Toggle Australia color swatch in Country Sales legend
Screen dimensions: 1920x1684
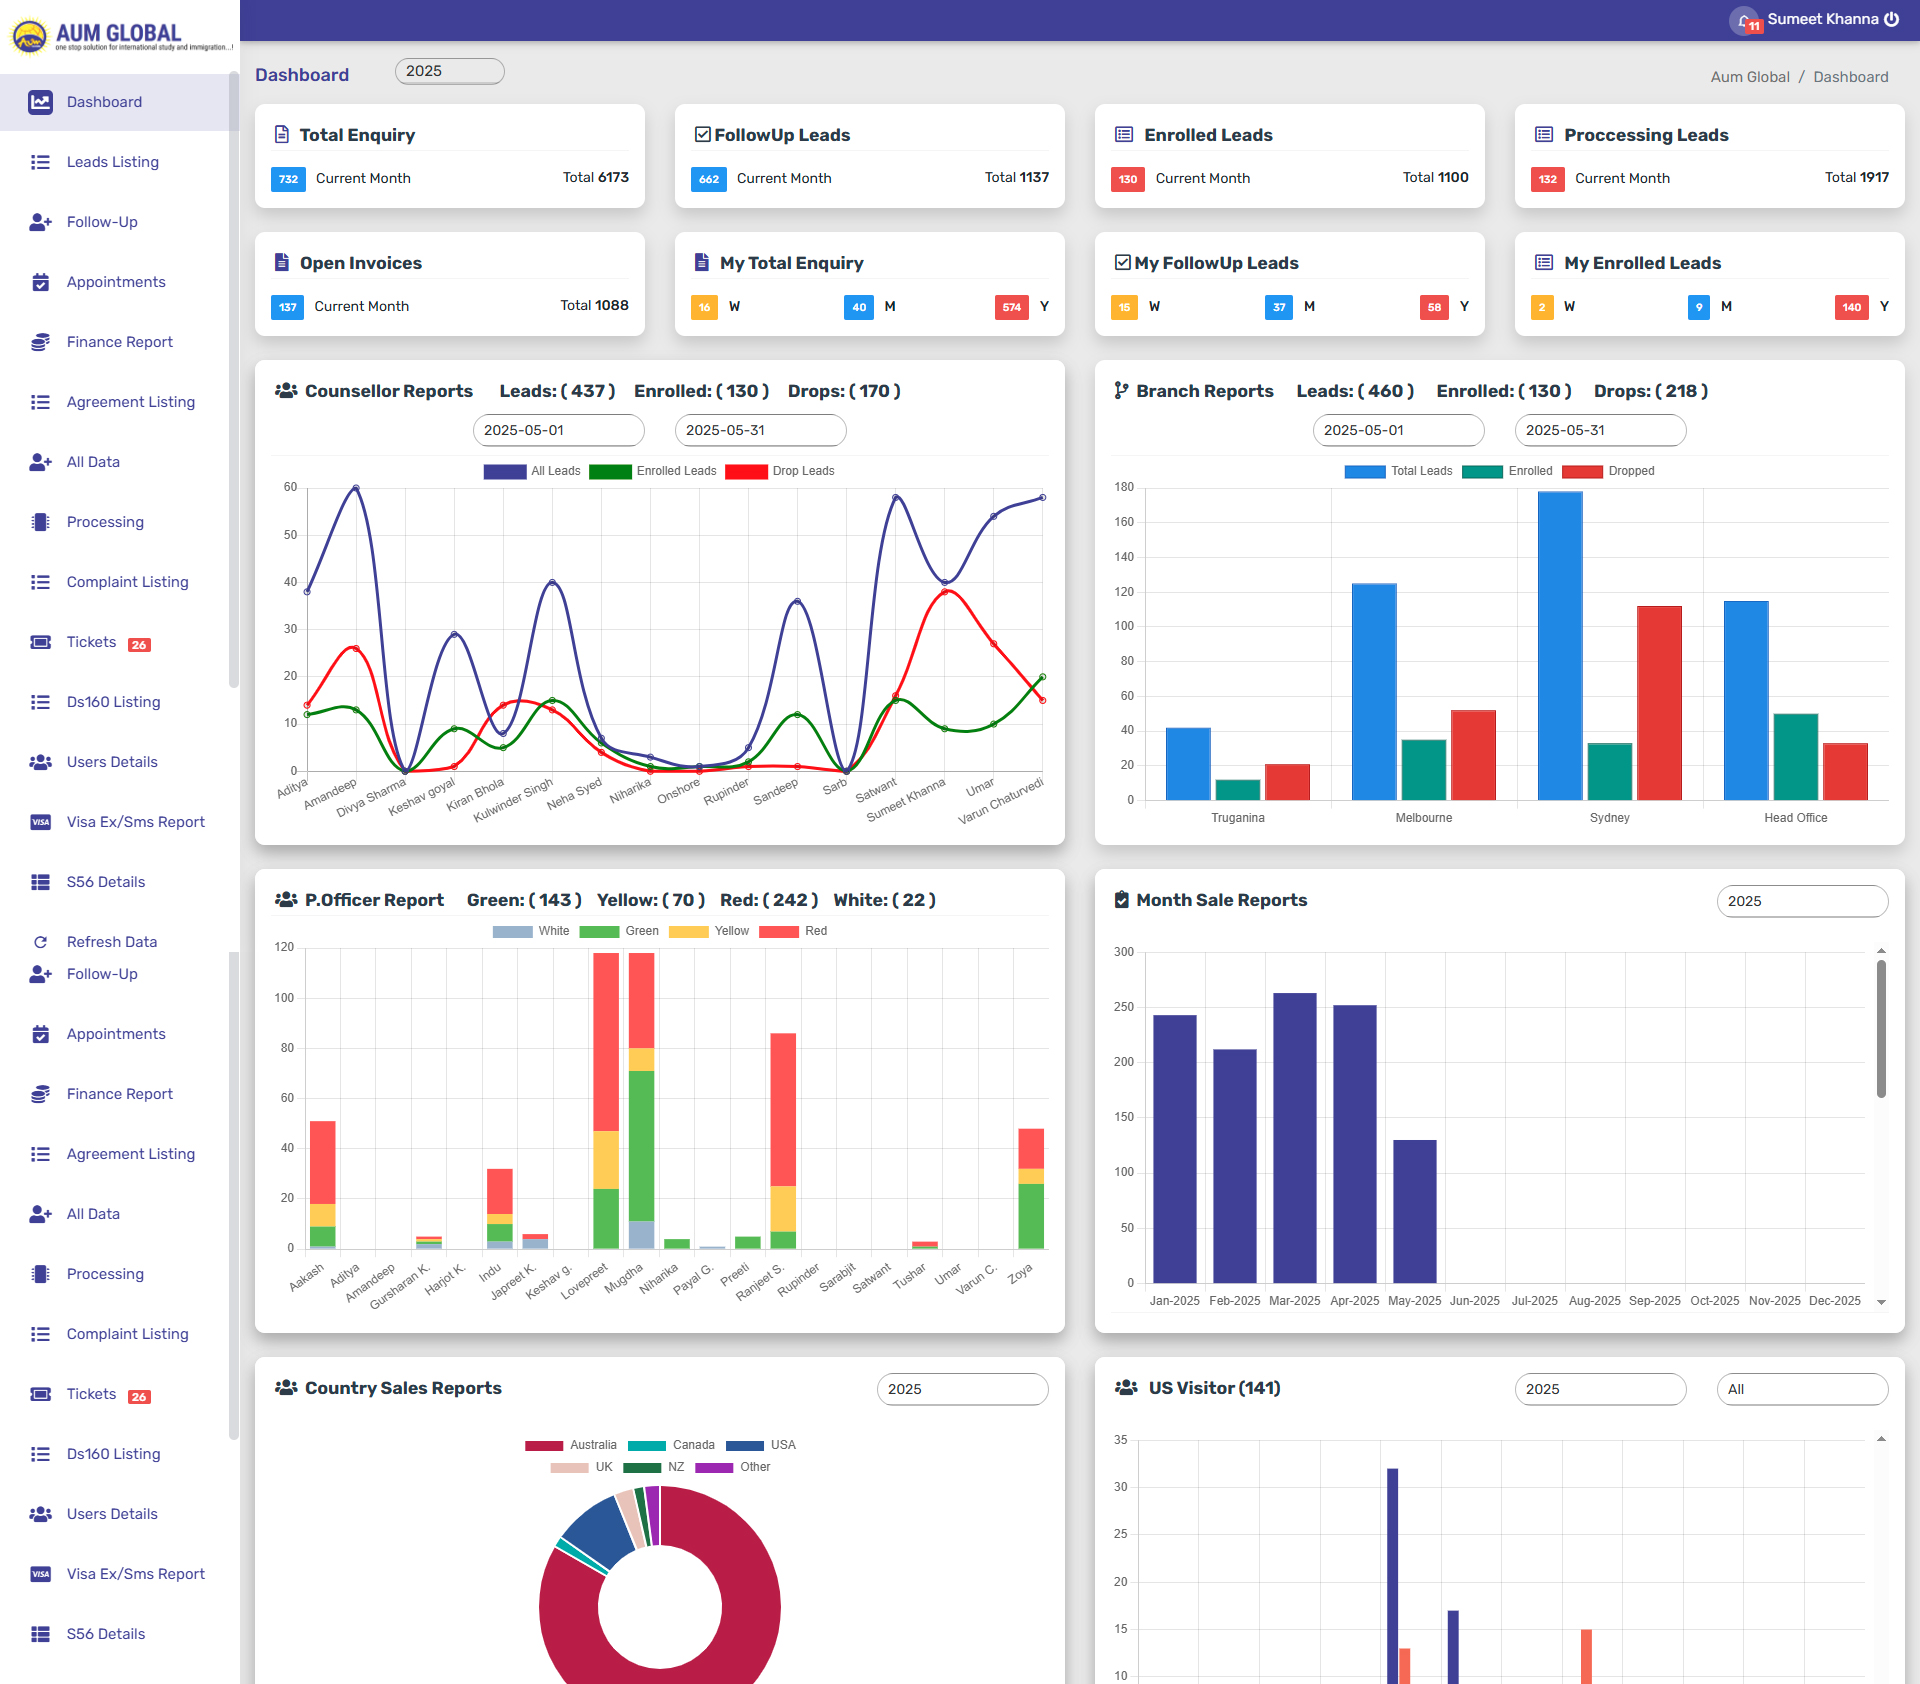(544, 1445)
